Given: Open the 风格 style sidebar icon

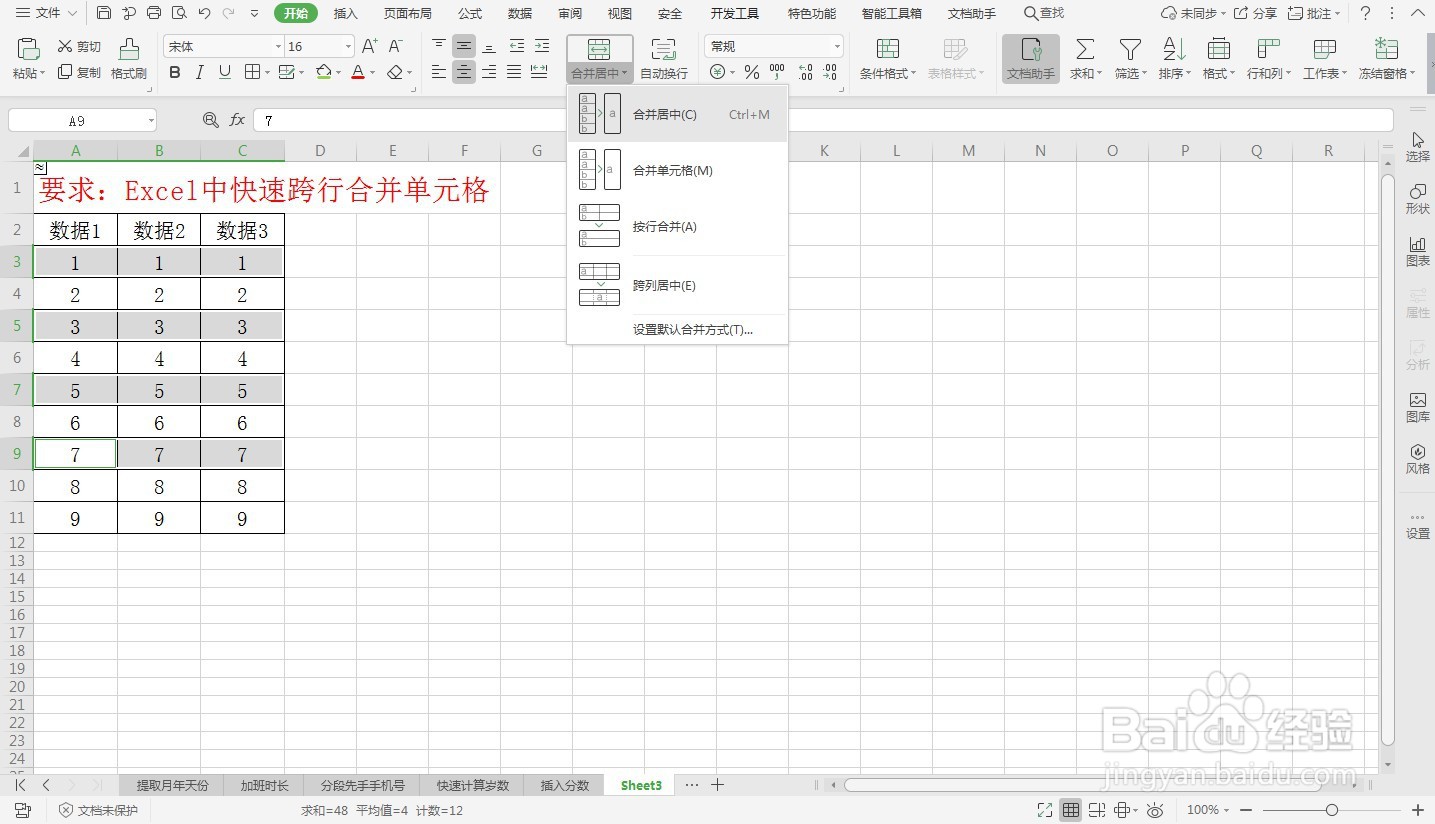Looking at the screenshot, I should 1418,459.
